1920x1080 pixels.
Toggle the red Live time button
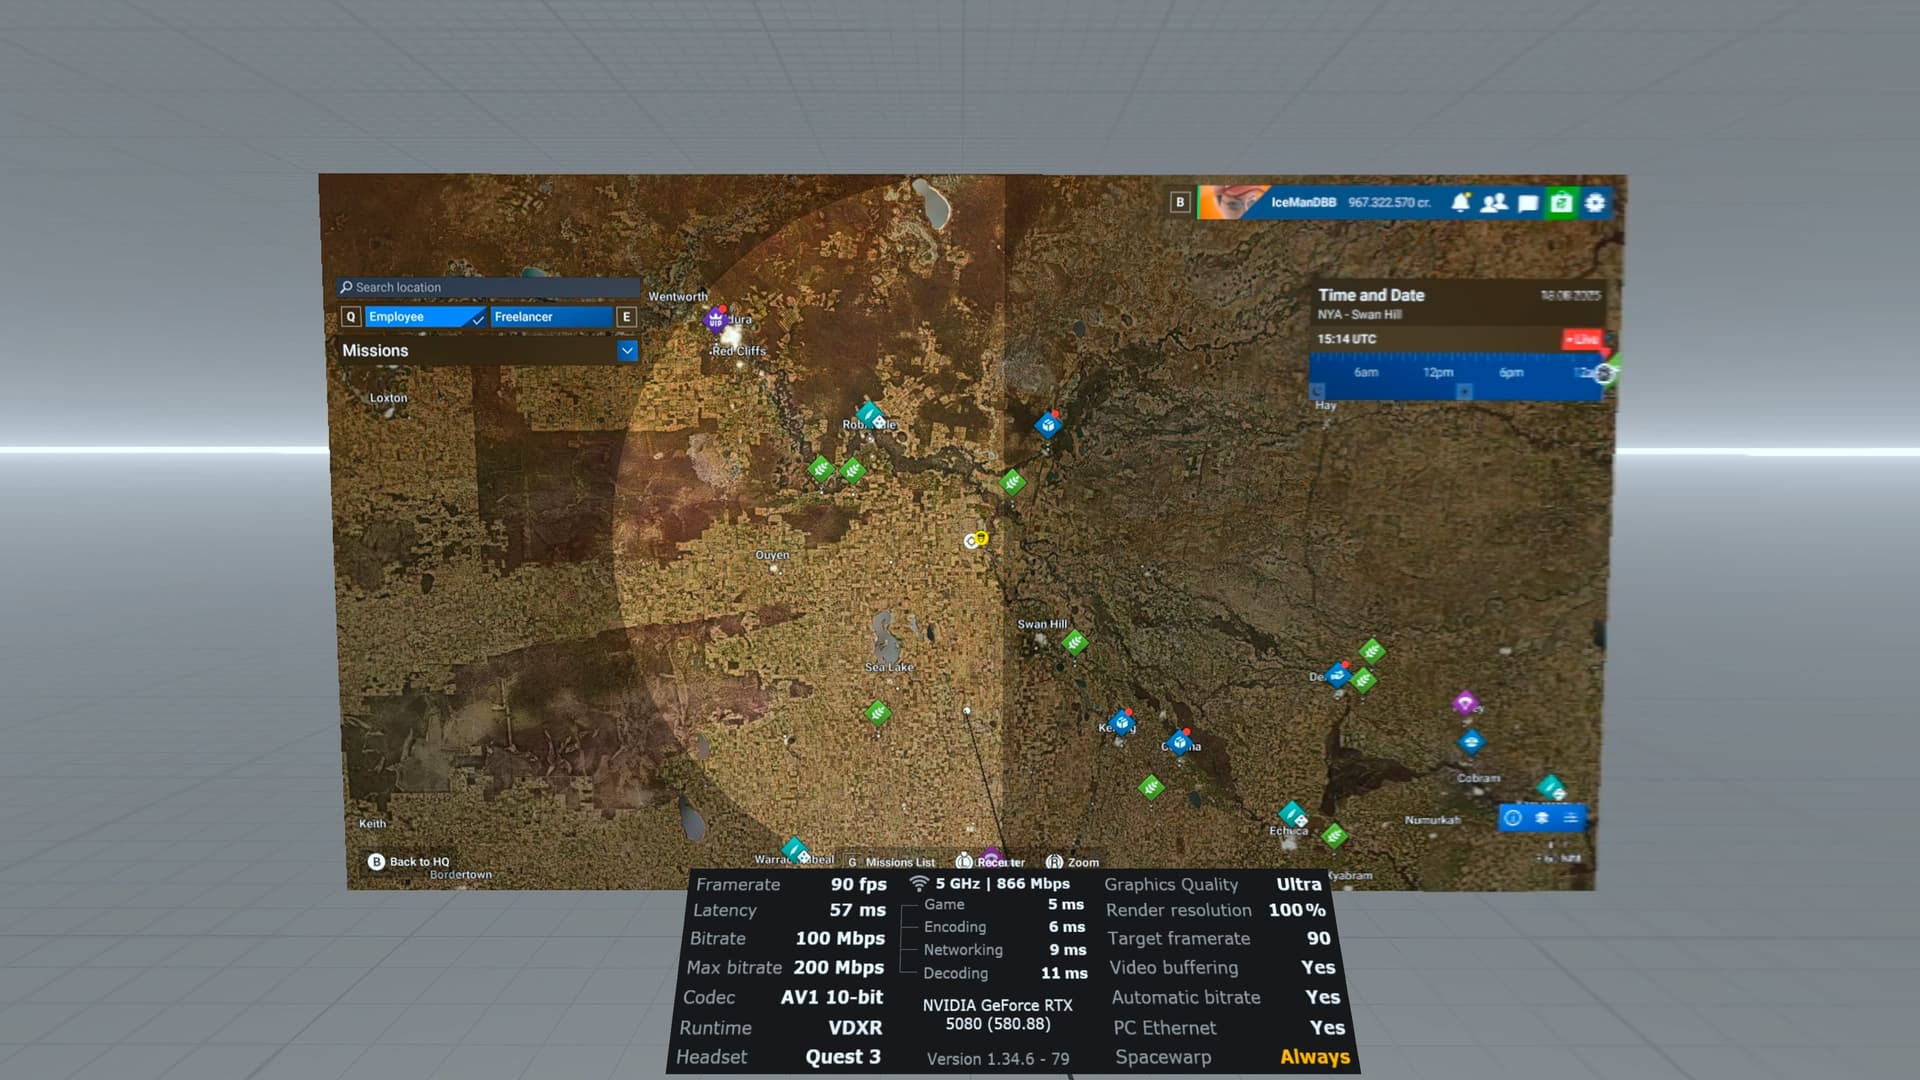click(x=1582, y=339)
